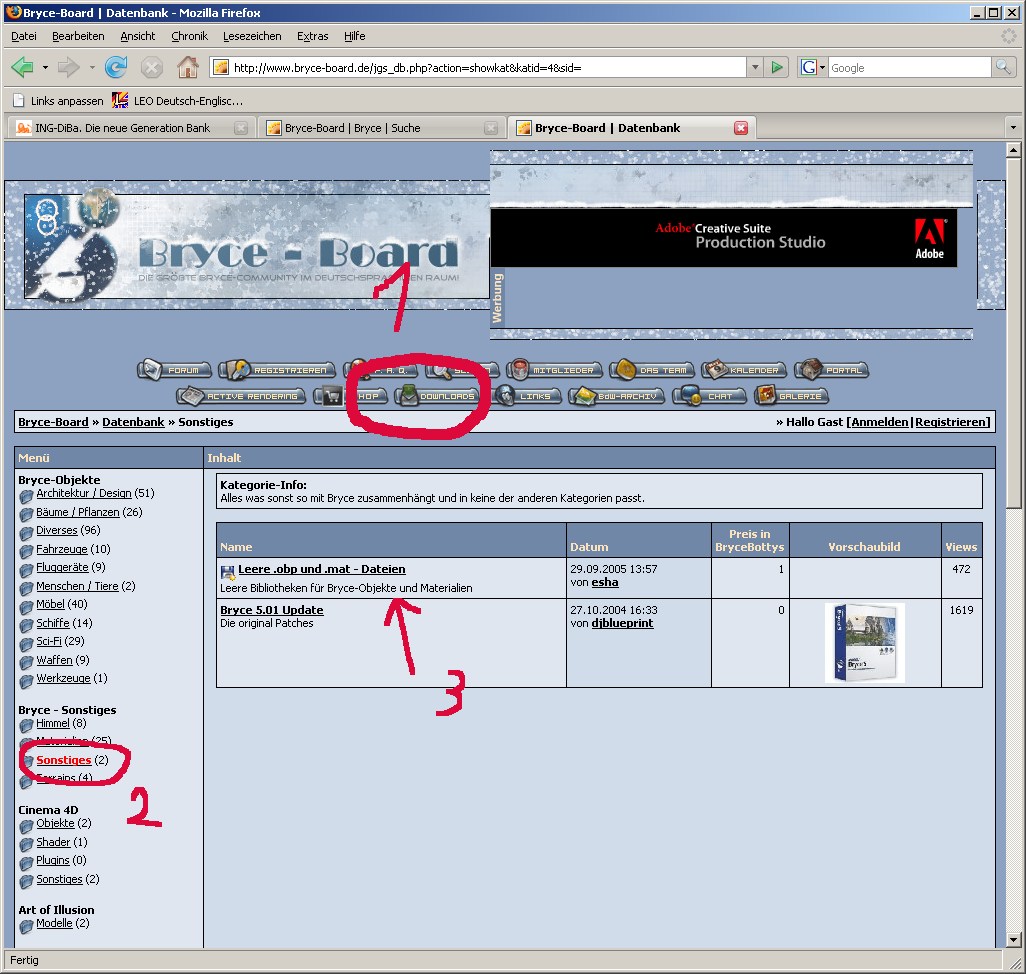Open the Hilfe menu
Viewport: 1026px width, 974px height.
354,36
